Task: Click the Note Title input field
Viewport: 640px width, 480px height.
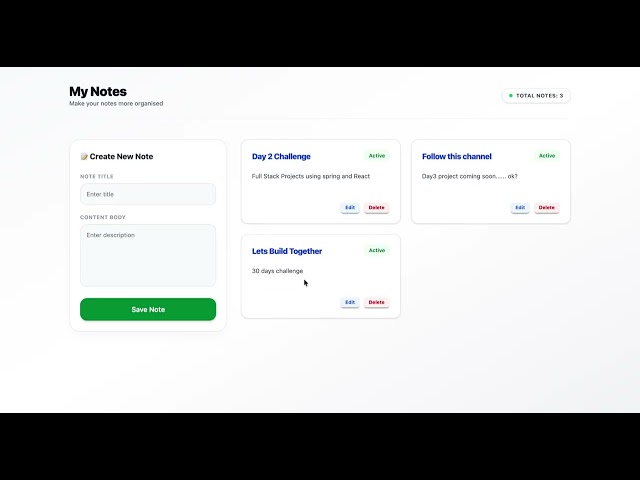Action: coord(148,194)
